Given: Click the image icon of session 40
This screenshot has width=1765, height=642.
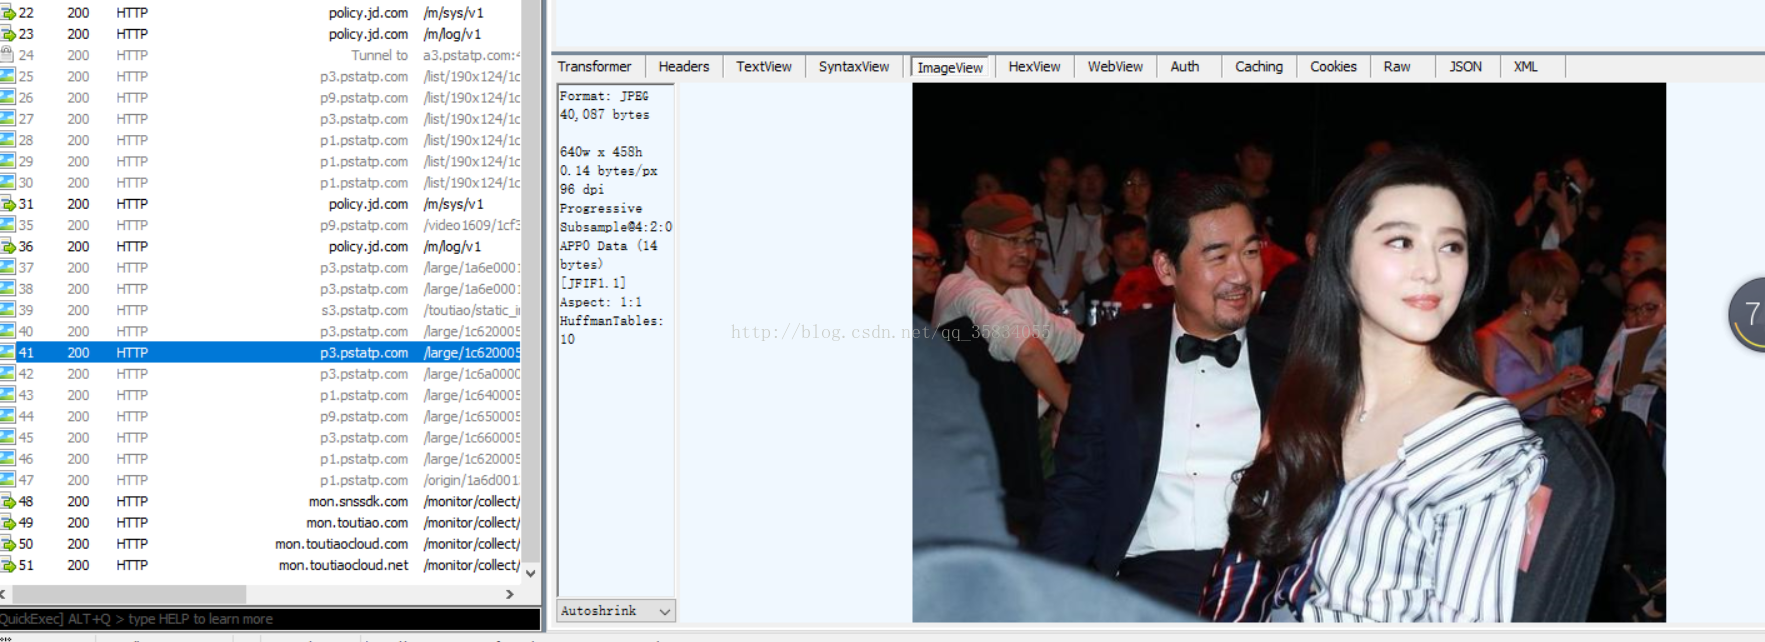Looking at the screenshot, I should click(8, 331).
